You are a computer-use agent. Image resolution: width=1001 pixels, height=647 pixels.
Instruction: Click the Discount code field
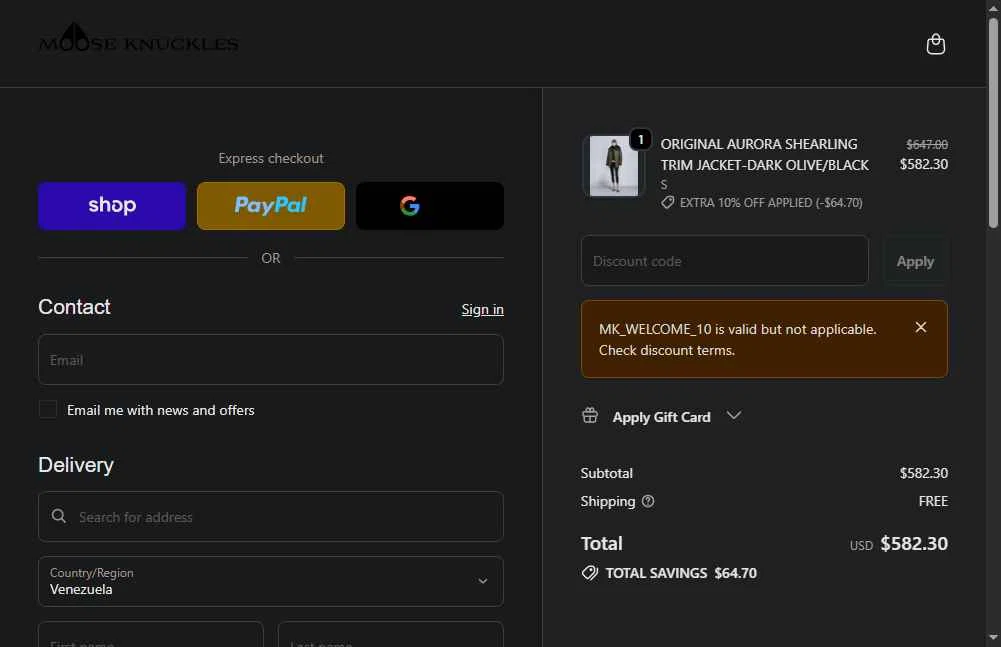coord(725,261)
